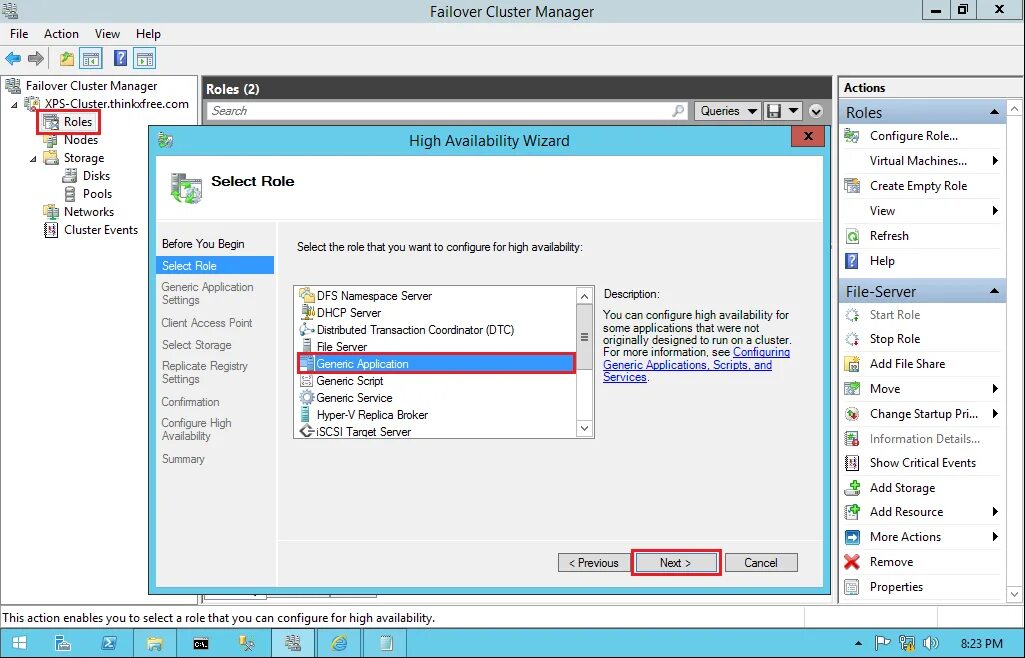The image size is (1025, 658).
Task: Collapse the XPS-Cluster.thinkxfree.com tree node
Action: click(x=14, y=105)
